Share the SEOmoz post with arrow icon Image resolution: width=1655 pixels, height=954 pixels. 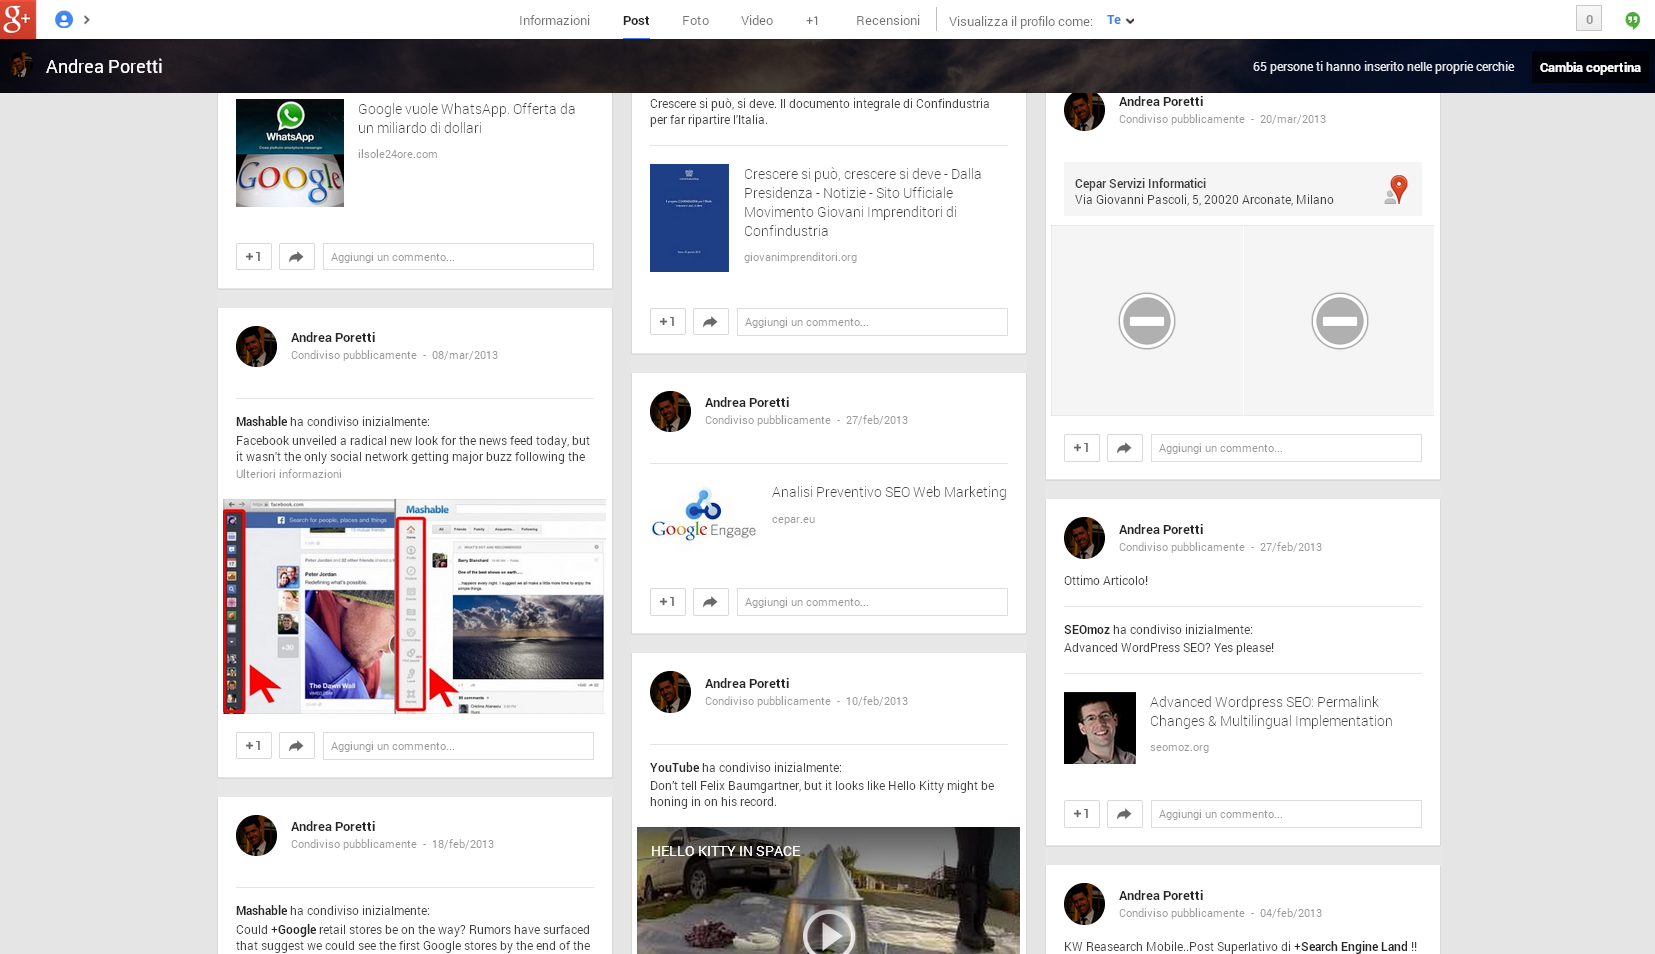pyautogui.click(x=1124, y=814)
